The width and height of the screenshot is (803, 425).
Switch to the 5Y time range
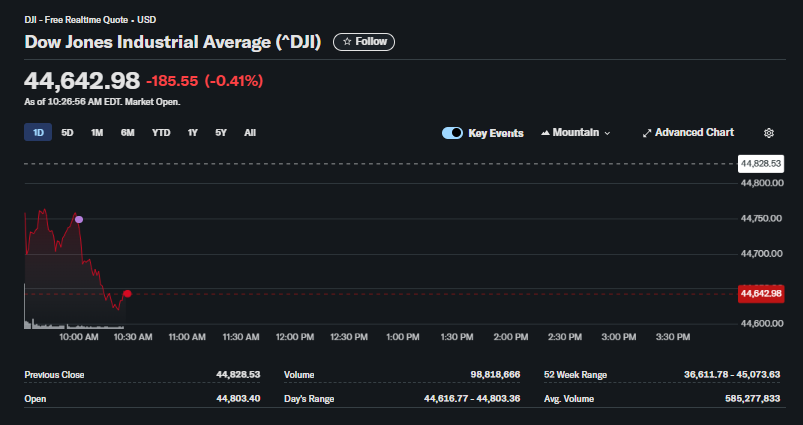(221, 133)
